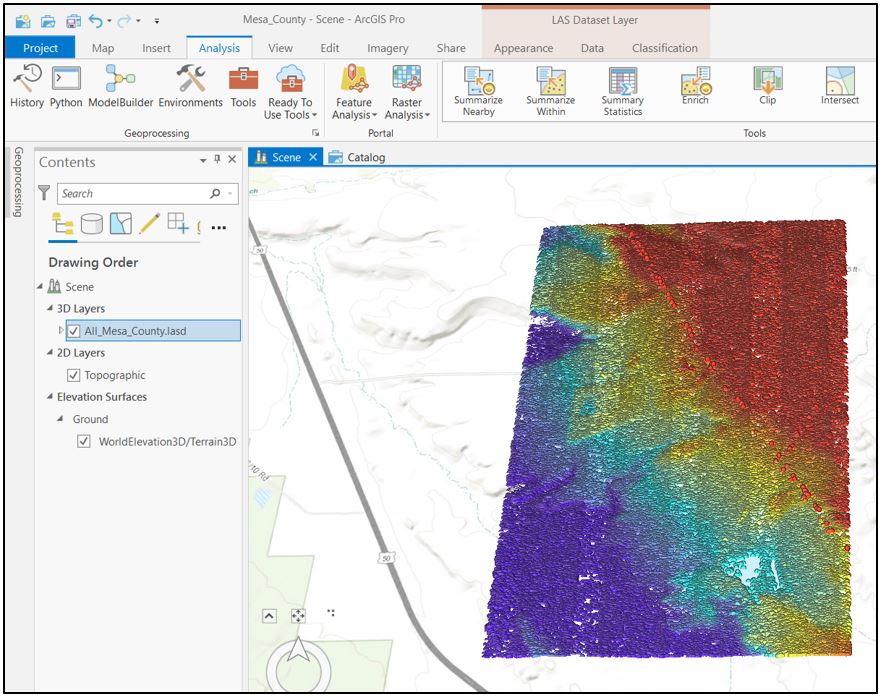
Task: Open the Python window
Action: tap(65, 90)
